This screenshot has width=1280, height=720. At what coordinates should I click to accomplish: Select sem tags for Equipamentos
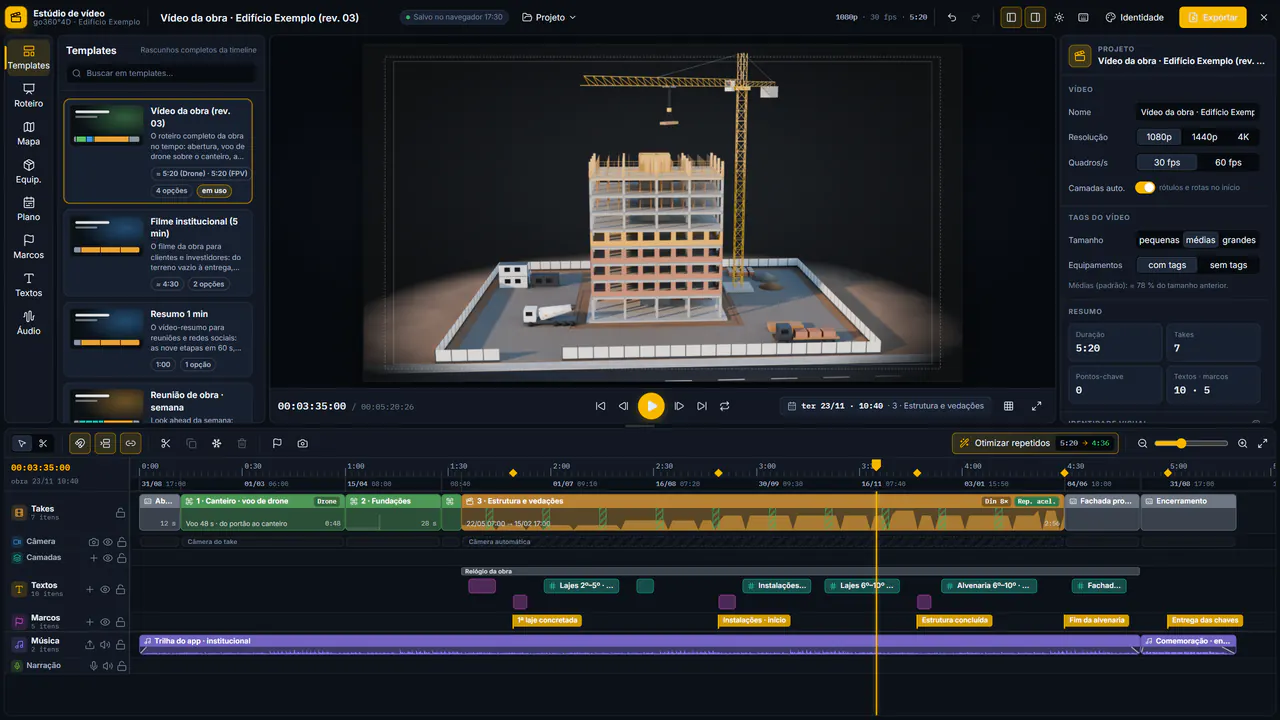tap(1228, 265)
